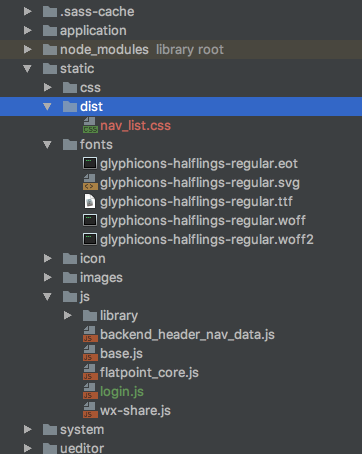The image size is (362, 454).
Task: Click the icon folder's folder icon
Action: [70, 258]
